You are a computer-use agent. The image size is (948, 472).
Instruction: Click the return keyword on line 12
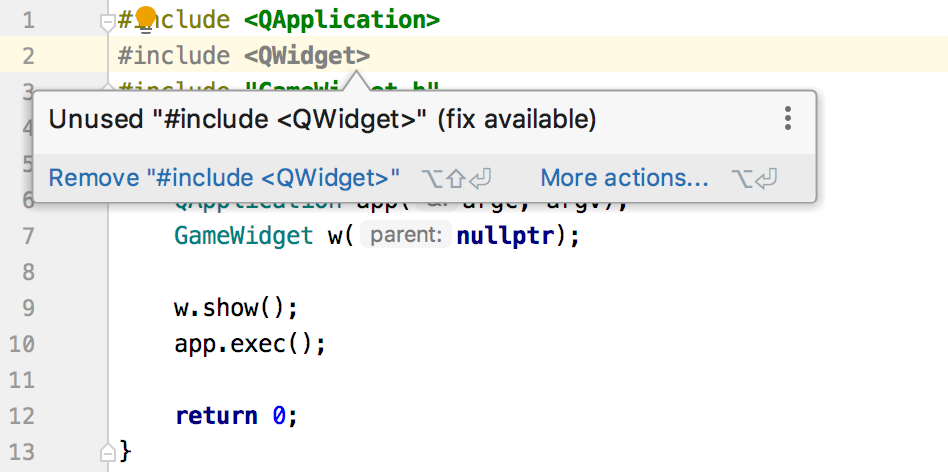(x=216, y=416)
